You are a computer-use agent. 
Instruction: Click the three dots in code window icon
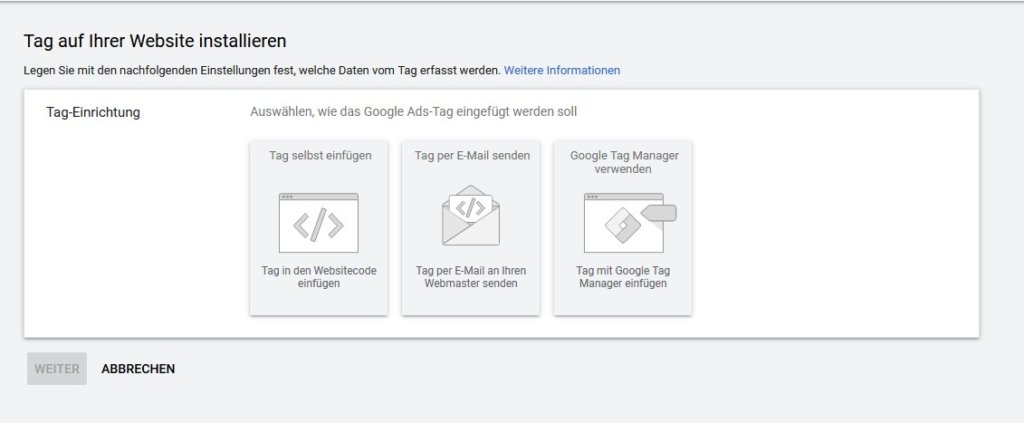pyautogui.click(x=287, y=196)
